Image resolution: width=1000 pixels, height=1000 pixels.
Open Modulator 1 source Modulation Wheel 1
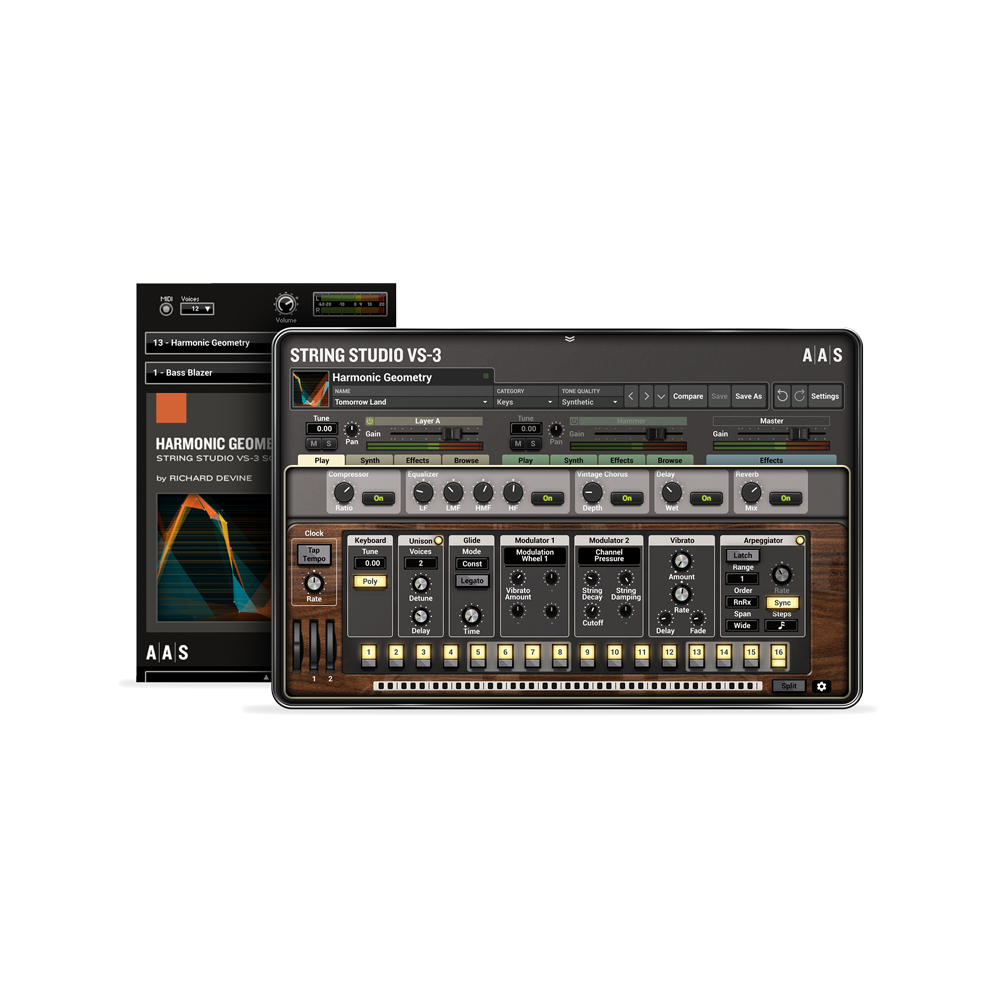click(x=534, y=555)
